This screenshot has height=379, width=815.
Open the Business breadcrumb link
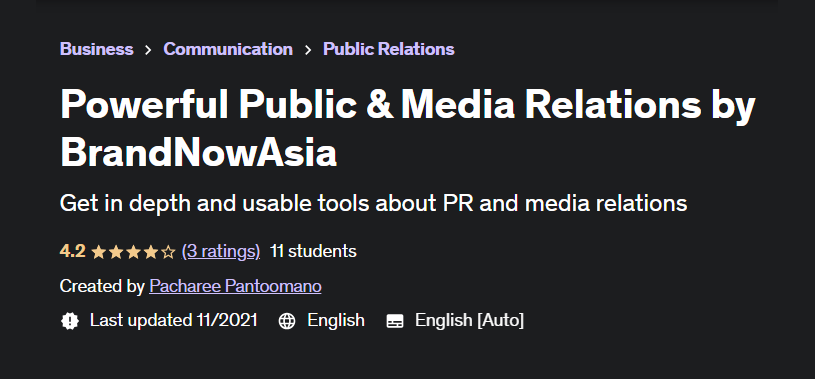point(97,49)
